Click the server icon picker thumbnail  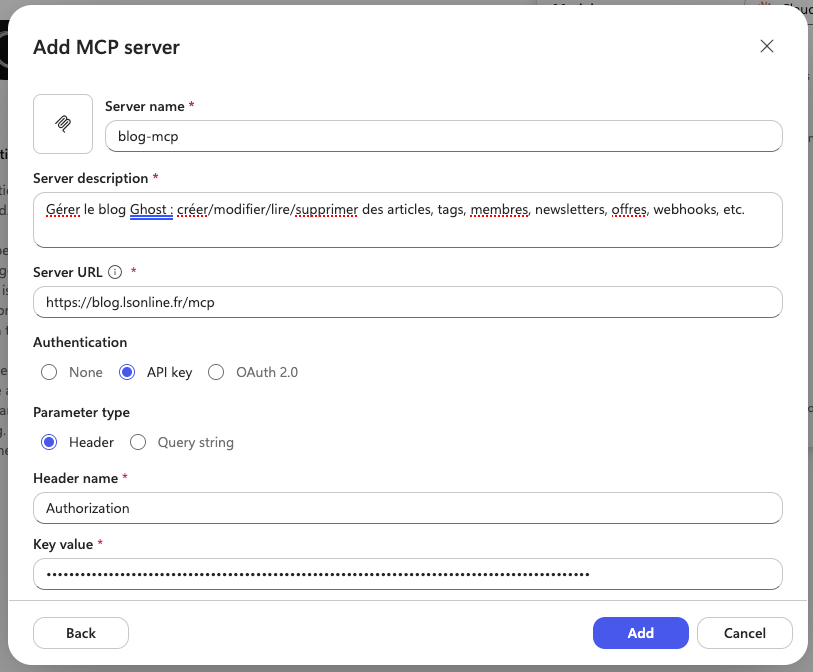click(x=63, y=124)
